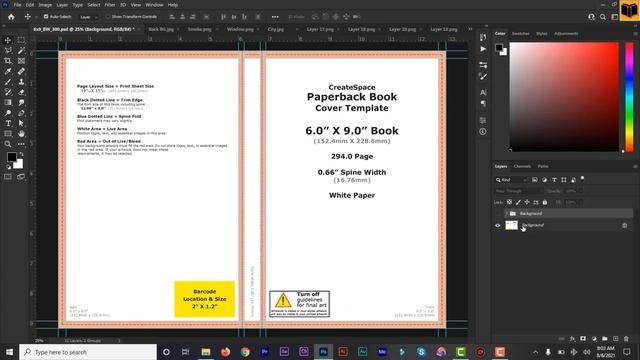640x360 pixels.
Task: Click the add layer style fx icon
Action: point(572,339)
